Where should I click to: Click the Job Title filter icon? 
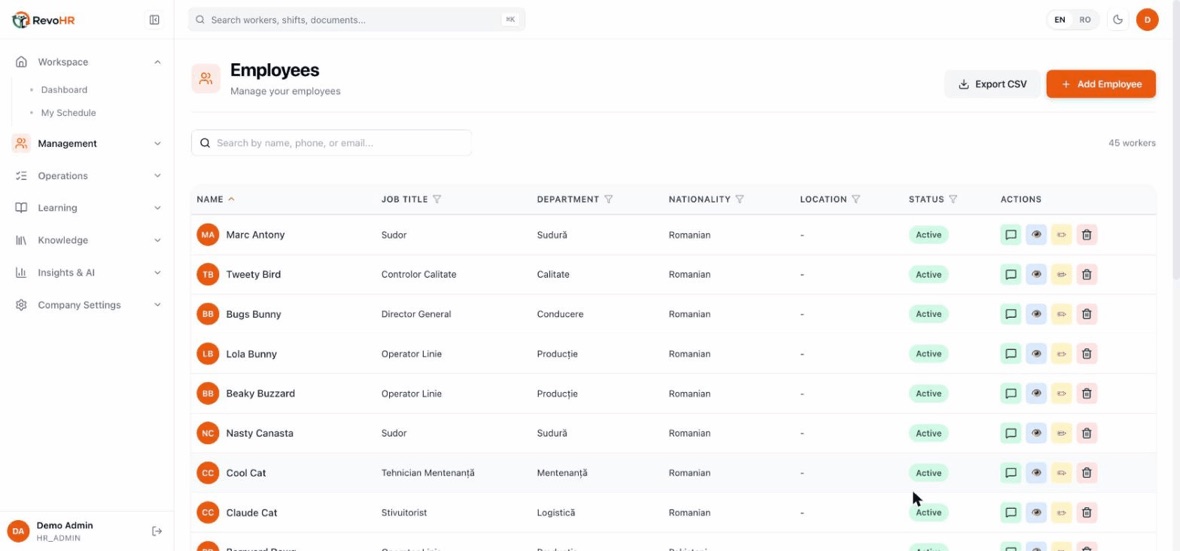(436, 199)
